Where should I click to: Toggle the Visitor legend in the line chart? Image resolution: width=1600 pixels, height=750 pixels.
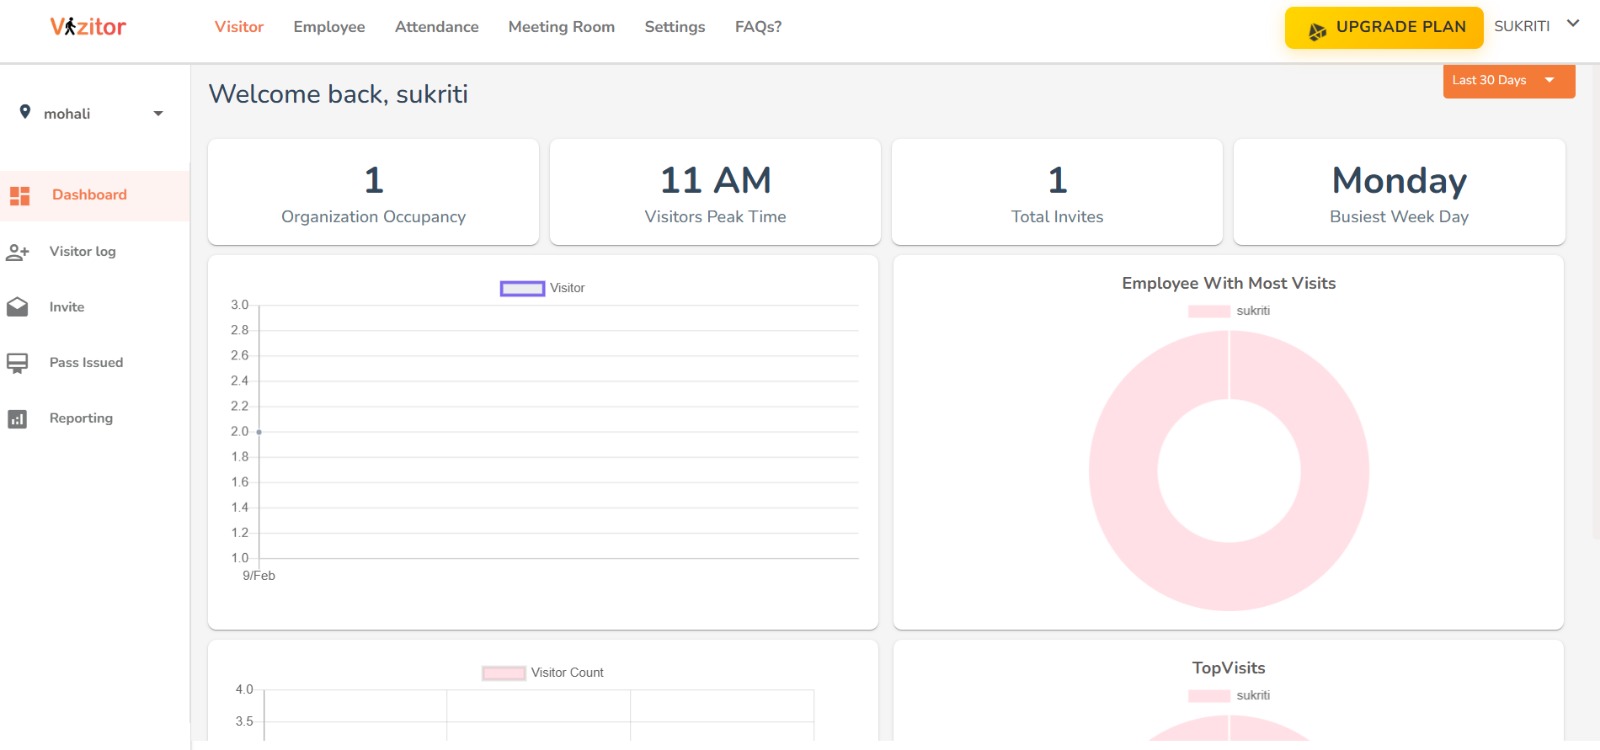[542, 288]
